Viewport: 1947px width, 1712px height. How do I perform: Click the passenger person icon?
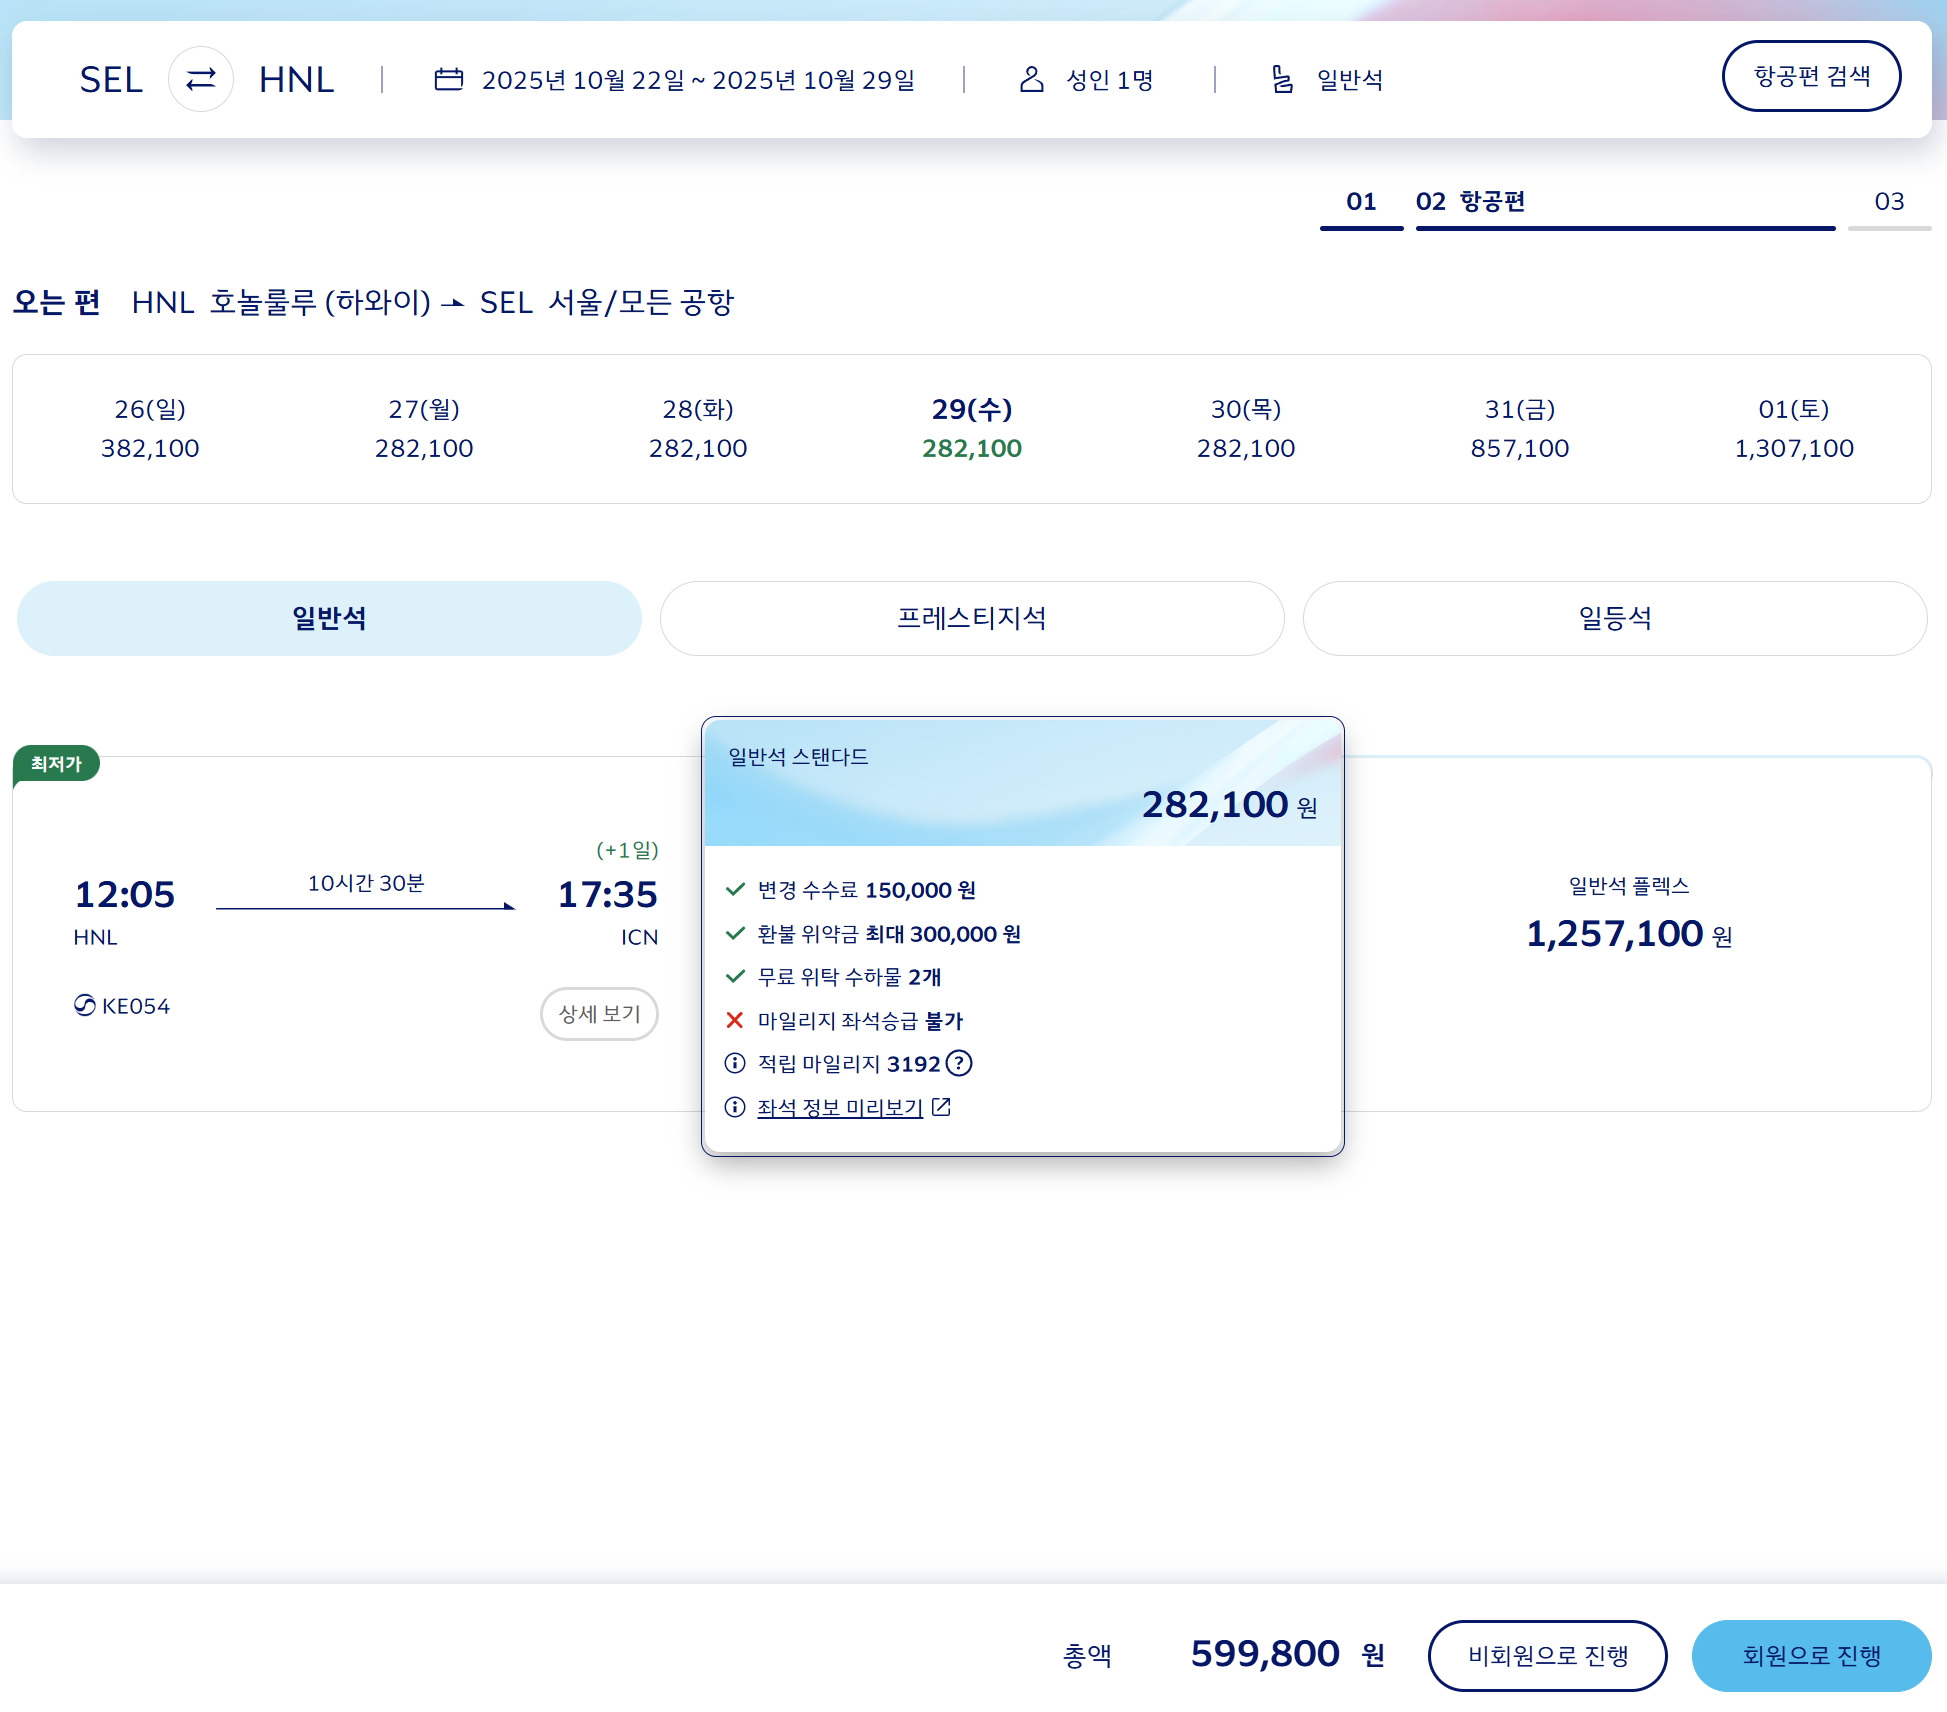pyautogui.click(x=1031, y=79)
